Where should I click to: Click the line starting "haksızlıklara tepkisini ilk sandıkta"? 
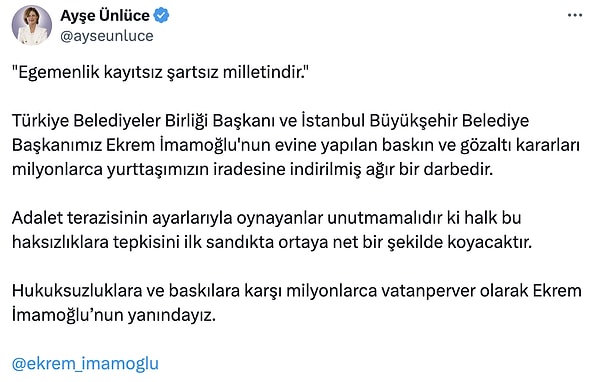click(272, 243)
